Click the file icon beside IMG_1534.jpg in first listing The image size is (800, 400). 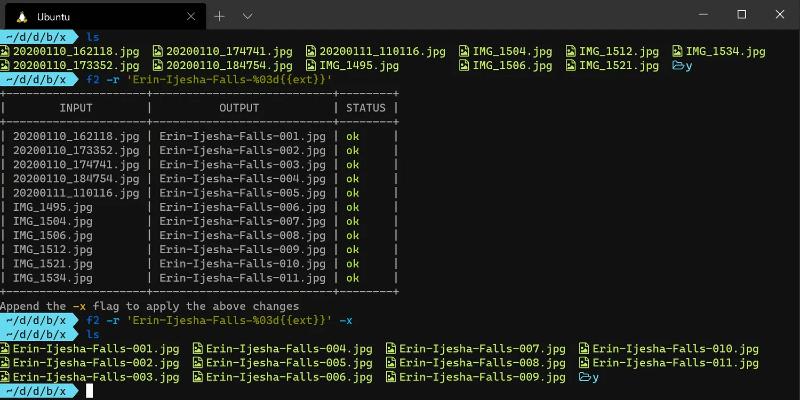tap(678, 51)
